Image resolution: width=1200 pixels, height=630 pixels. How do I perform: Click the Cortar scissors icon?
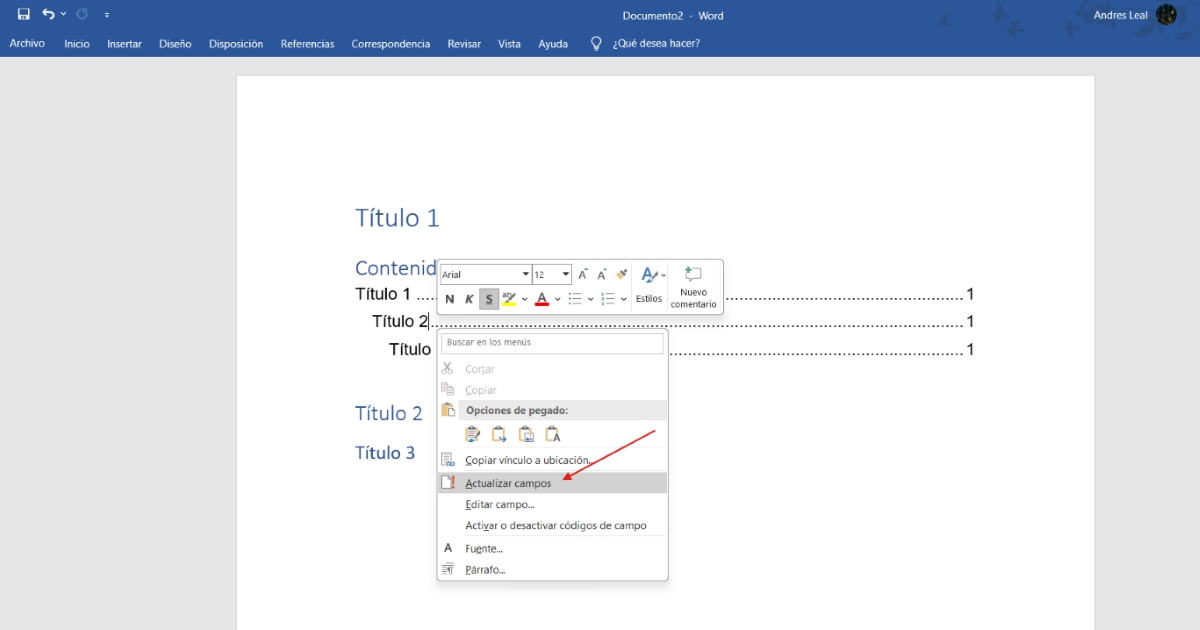click(x=448, y=369)
